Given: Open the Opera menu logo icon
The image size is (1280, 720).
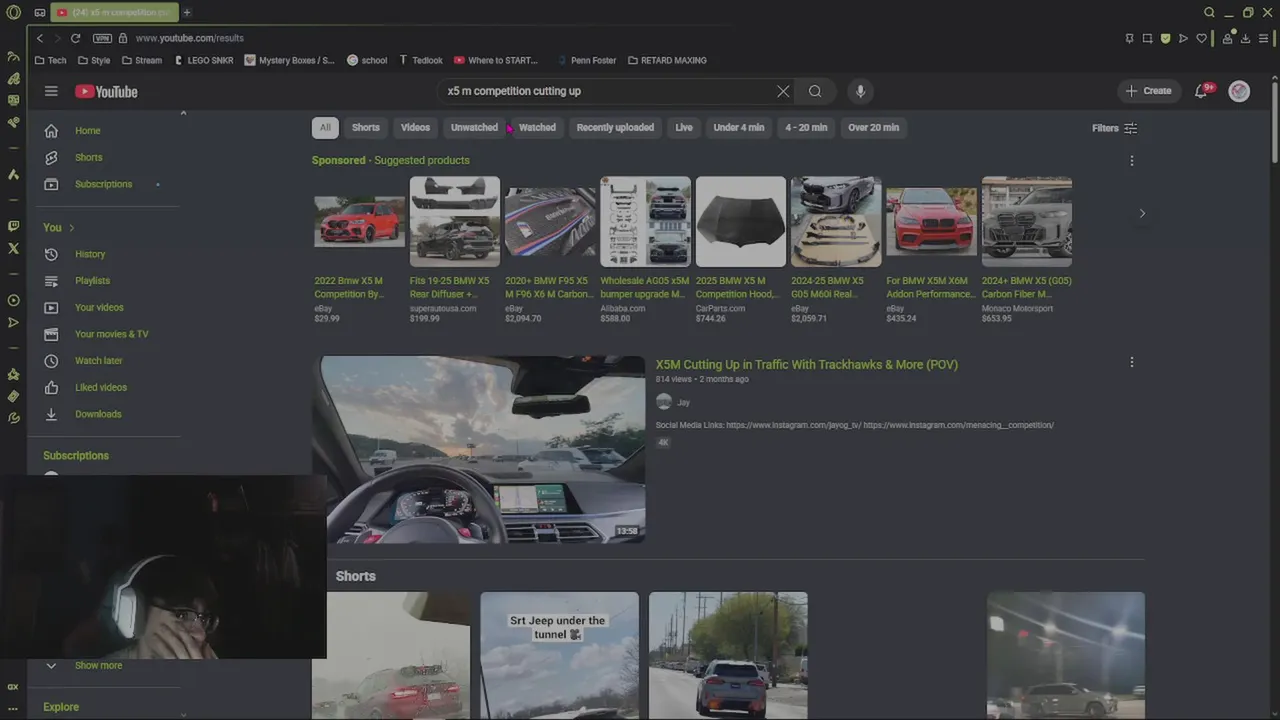Looking at the screenshot, I should [x=13, y=12].
